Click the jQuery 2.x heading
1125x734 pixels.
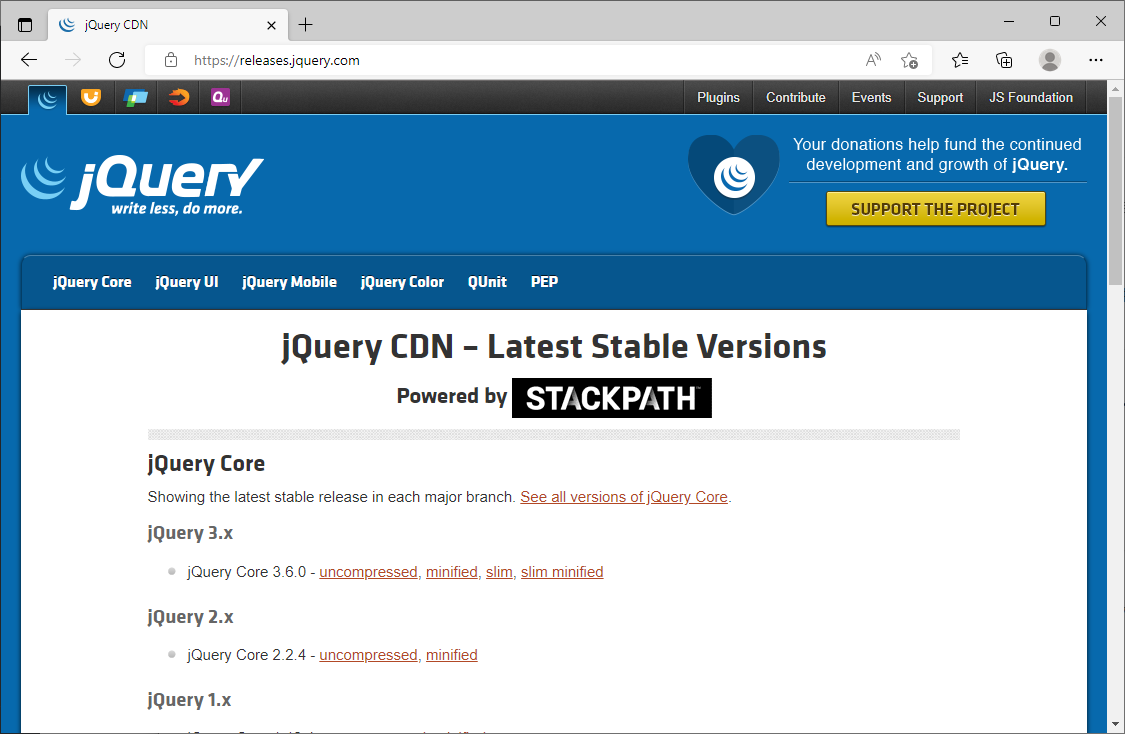tap(190, 617)
